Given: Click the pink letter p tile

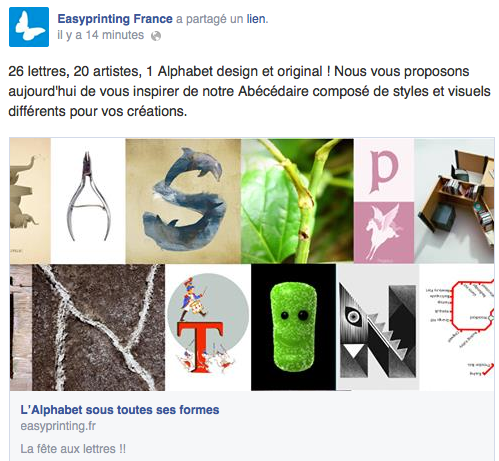Looking at the screenshot, I should click(x=384, y=170).
